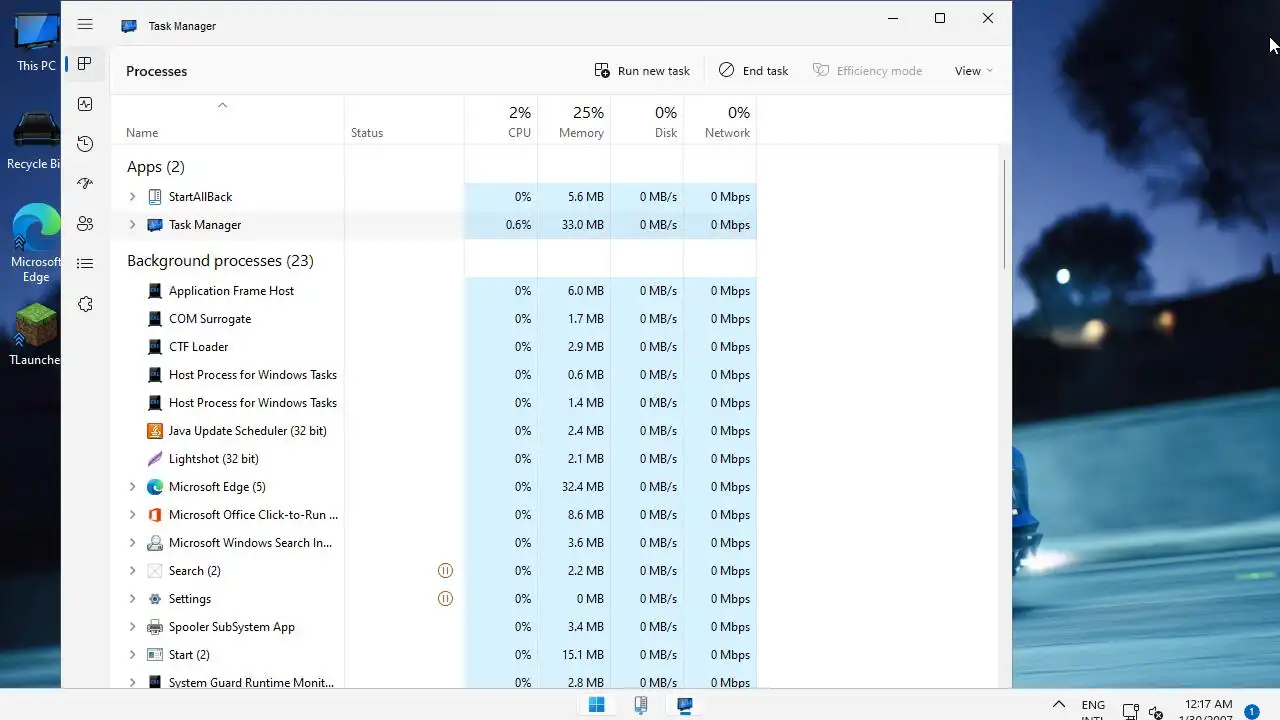Image resolution: width=1280 pixels, height=720 pixels.
Task: Open the Users page in the sidebar
Action: (85, 224)
